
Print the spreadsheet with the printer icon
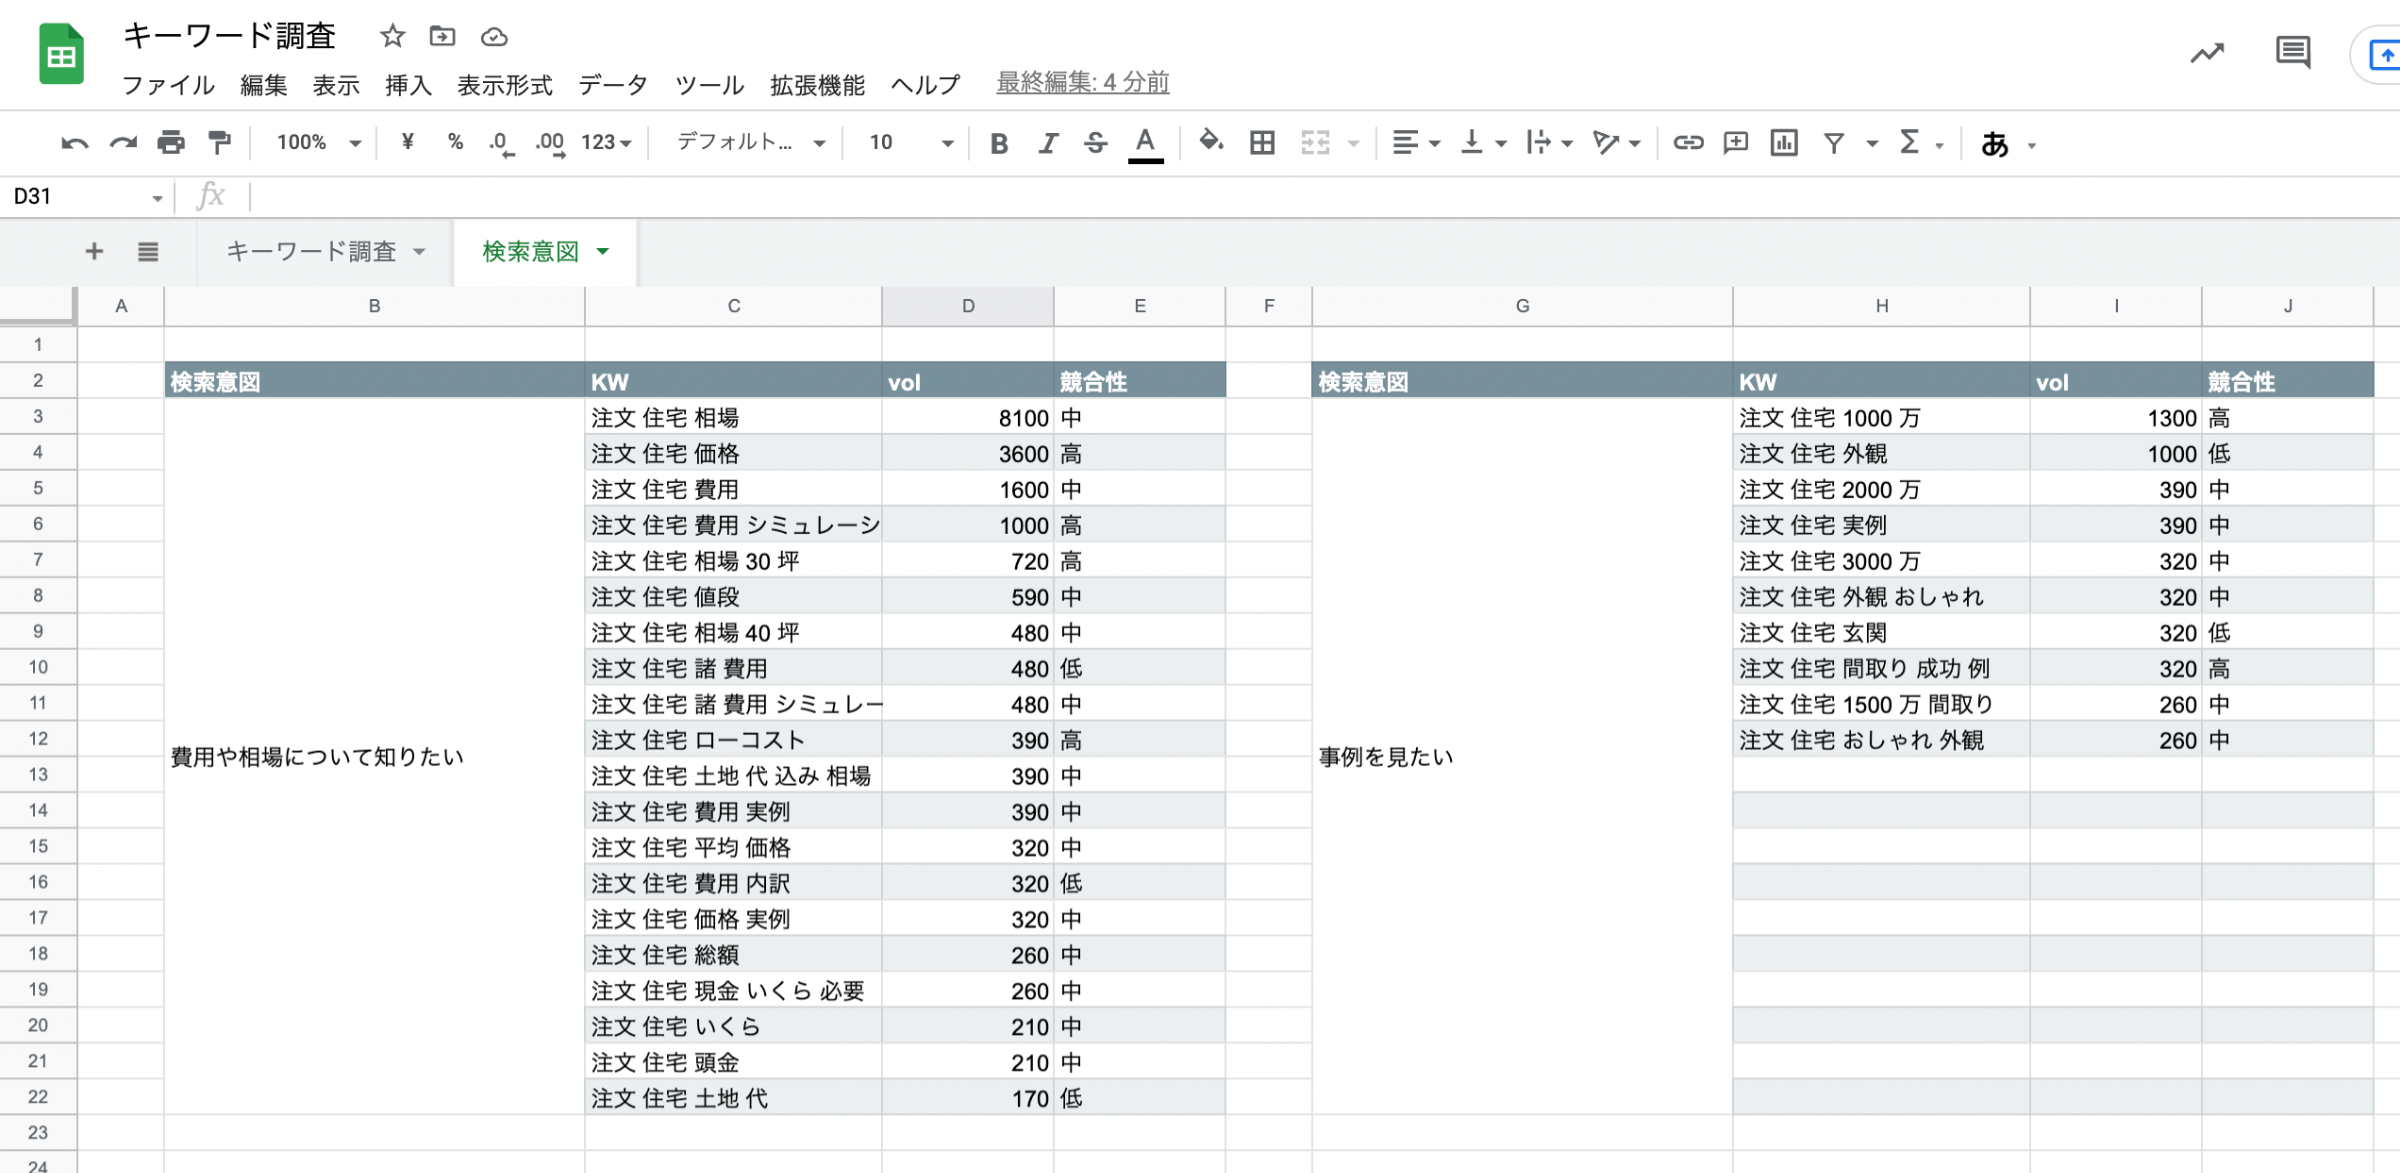tap(171, 143)
